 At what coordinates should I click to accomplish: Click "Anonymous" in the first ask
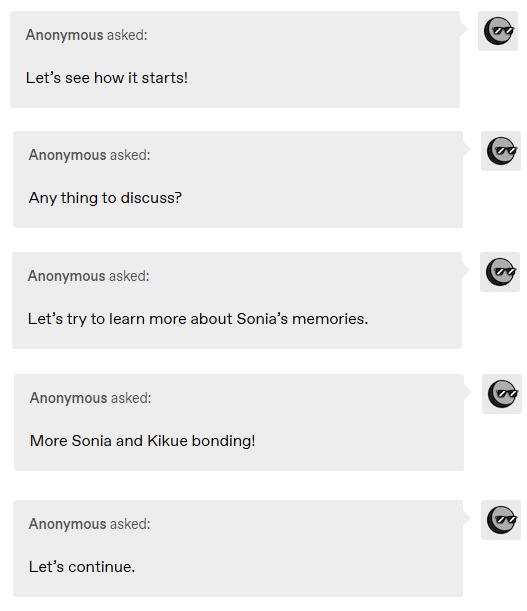[x=64, y=35]
